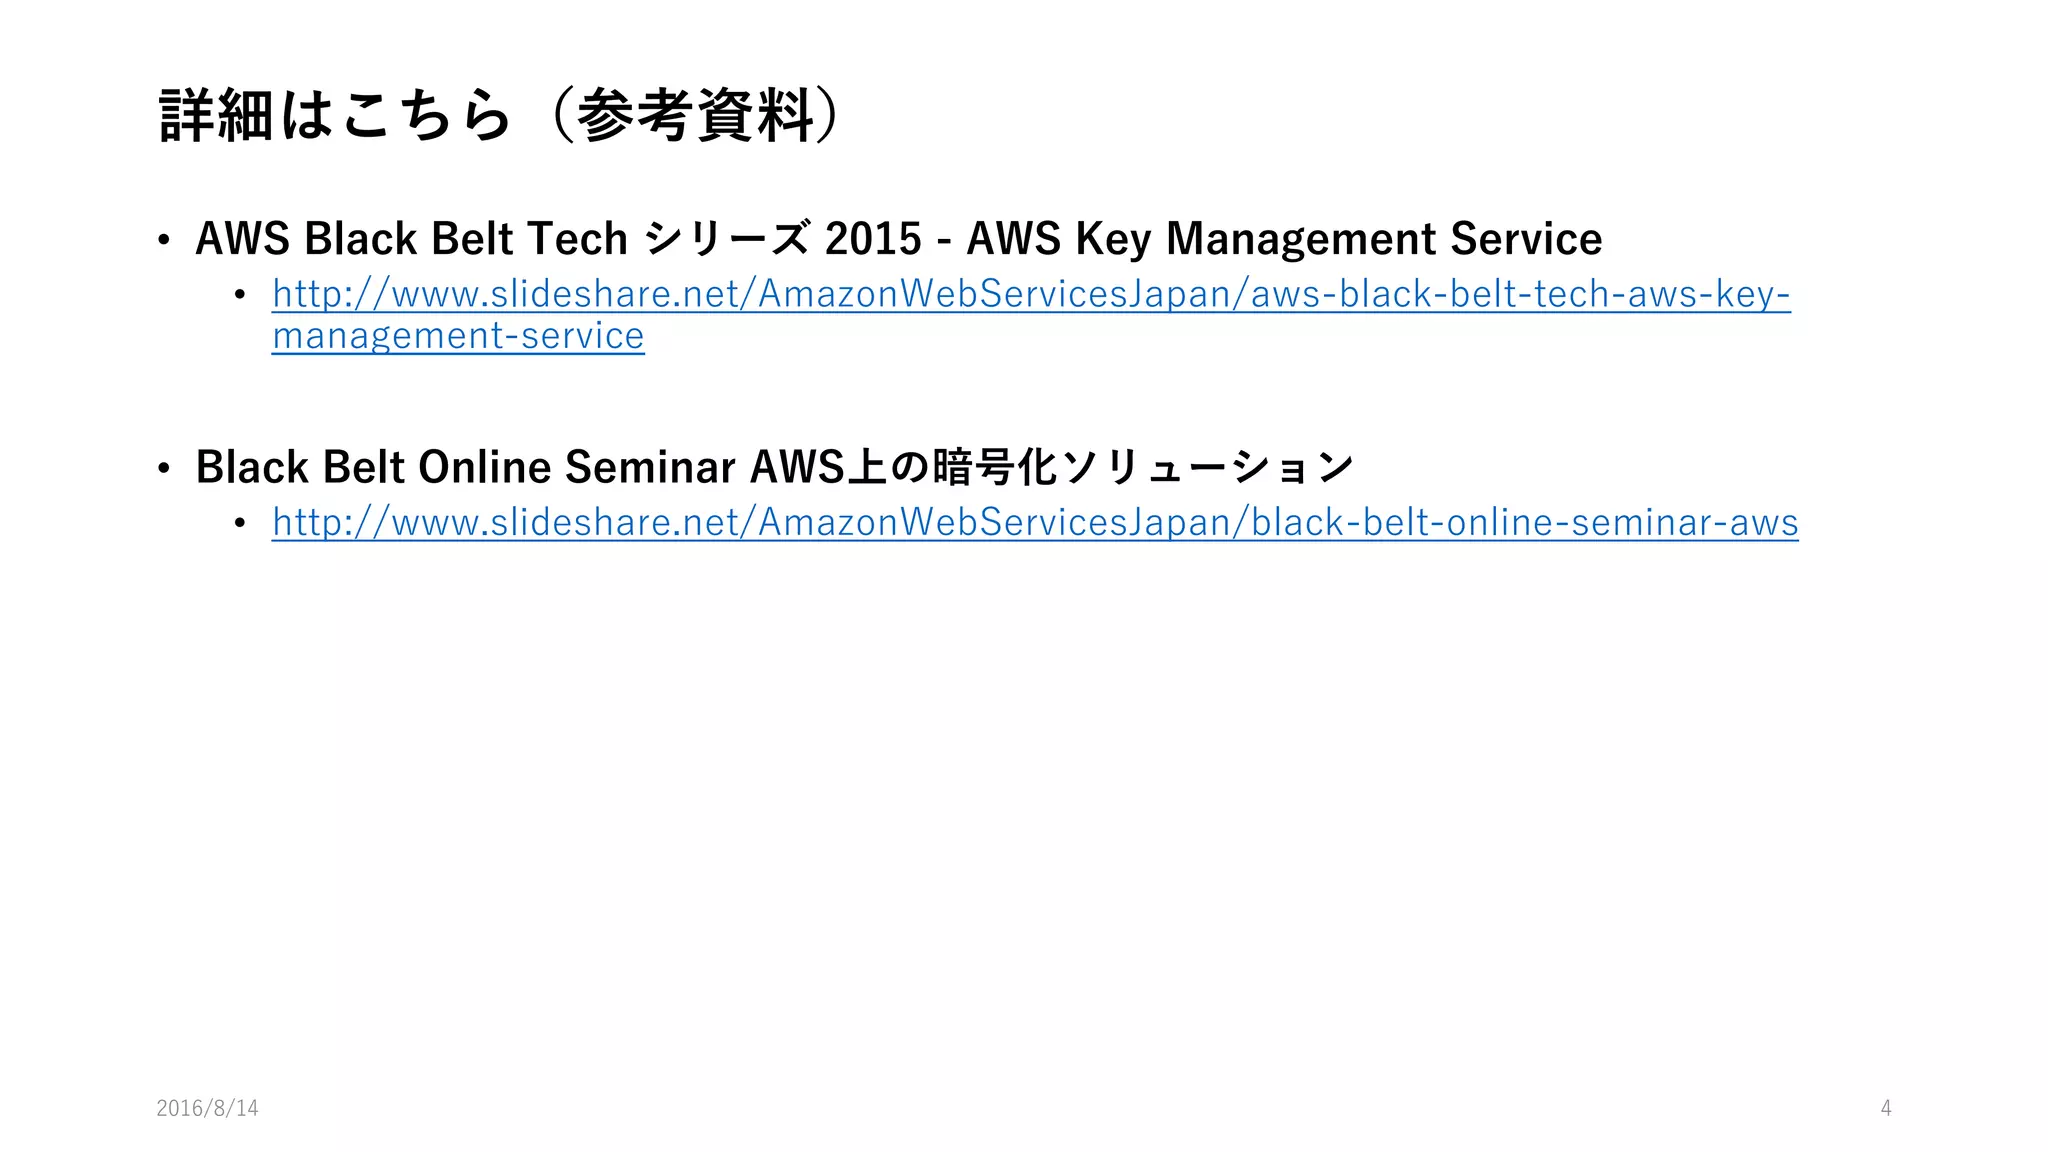This screenshot has height=1152, width=2048.
Task: Click "AmazonWebServicesJapan" in the second URL
Action: pos(994,522)
